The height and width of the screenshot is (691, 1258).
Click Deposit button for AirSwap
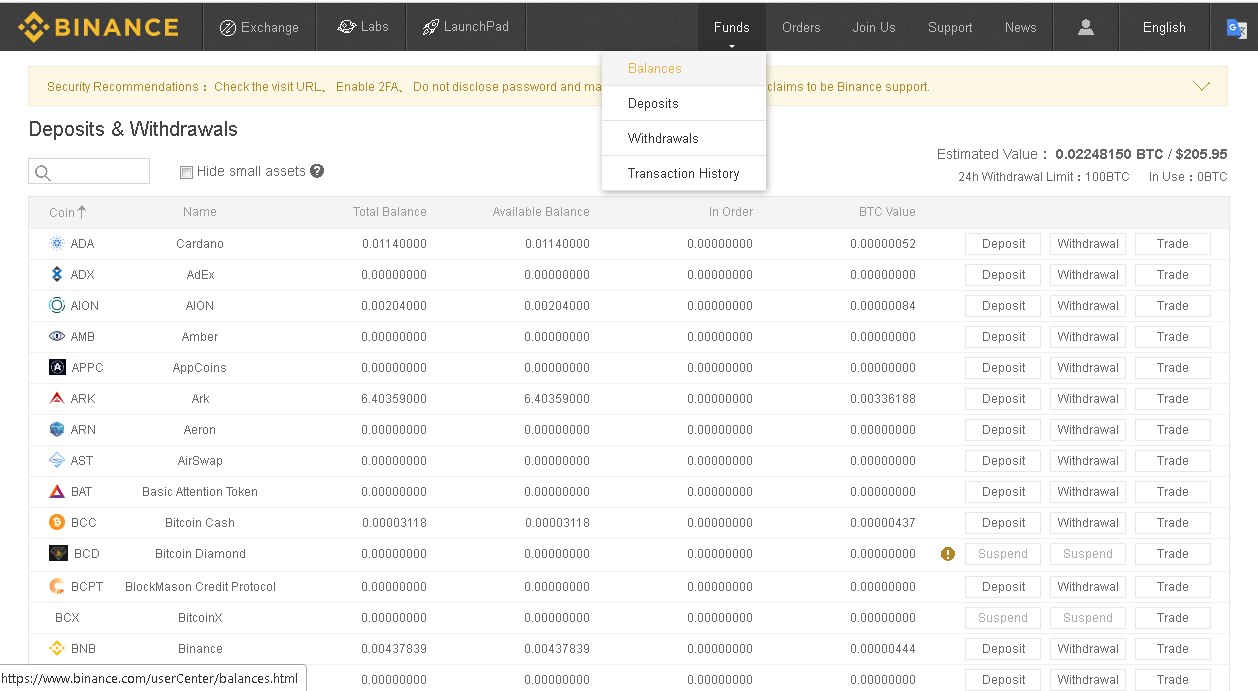(x=1003, y=461)
